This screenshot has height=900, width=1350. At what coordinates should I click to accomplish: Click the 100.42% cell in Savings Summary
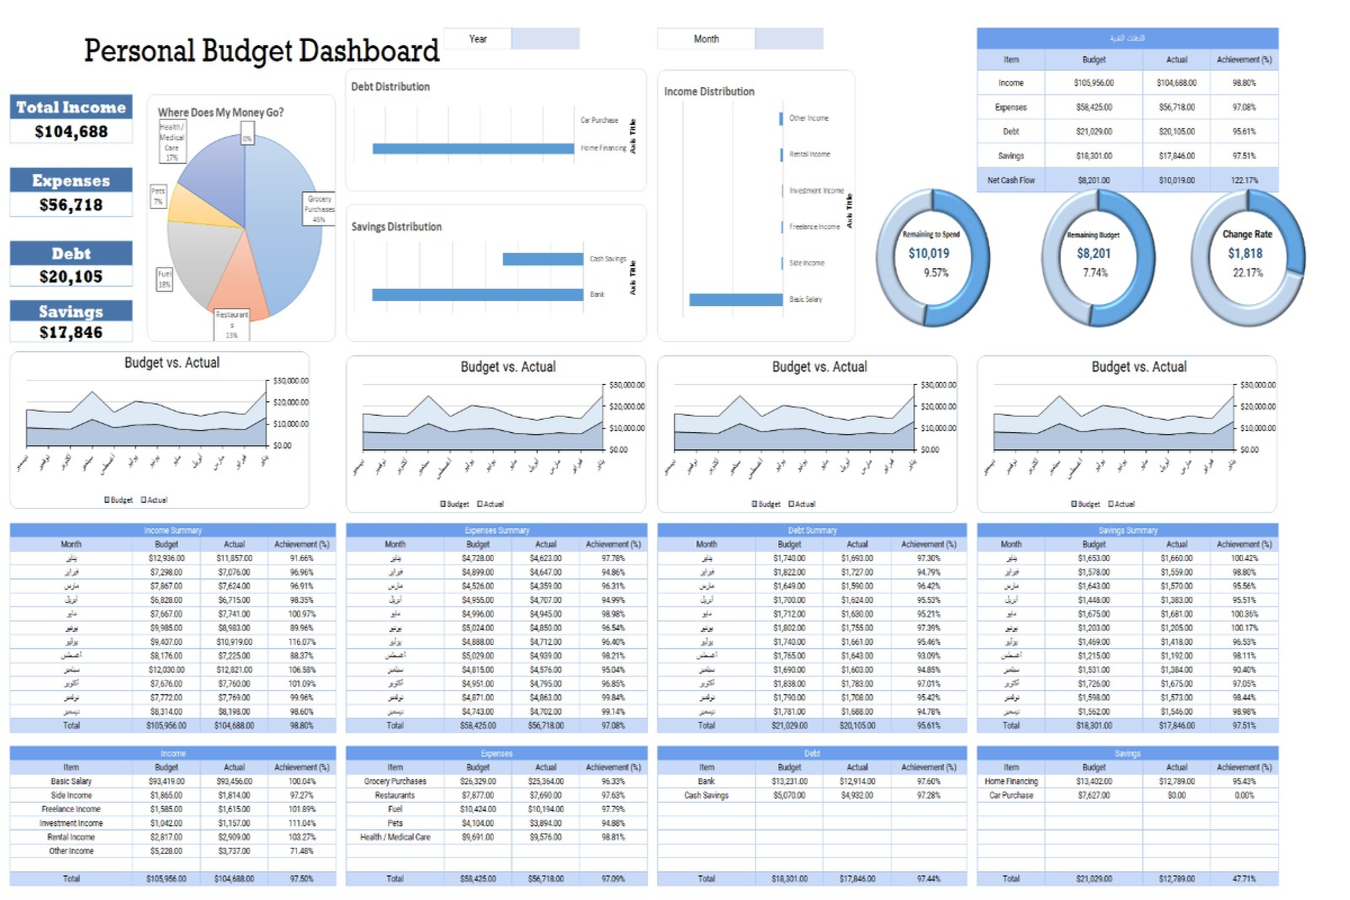(x=1244, y=559)
